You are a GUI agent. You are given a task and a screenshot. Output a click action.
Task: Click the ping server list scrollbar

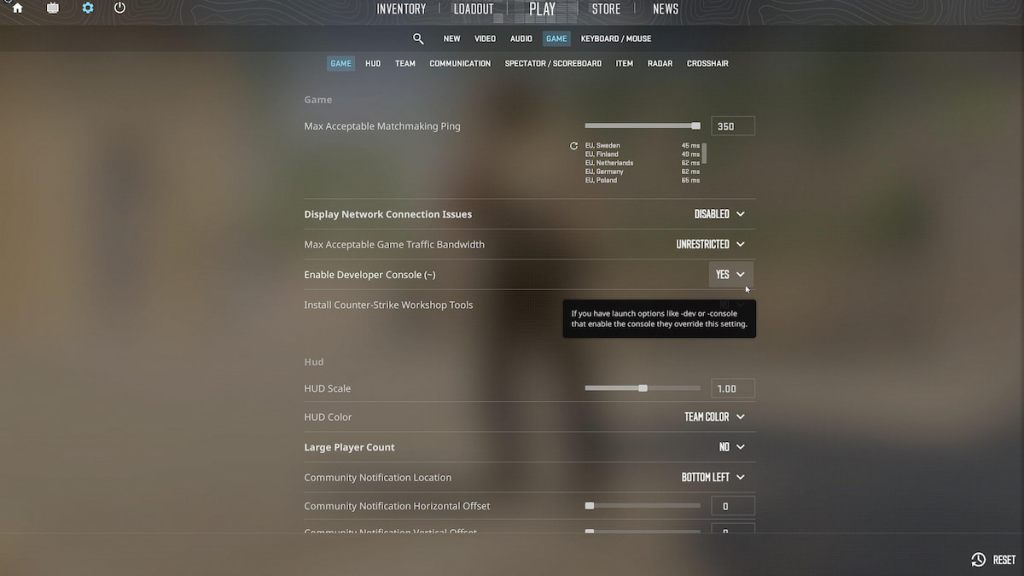coord(705,153)
